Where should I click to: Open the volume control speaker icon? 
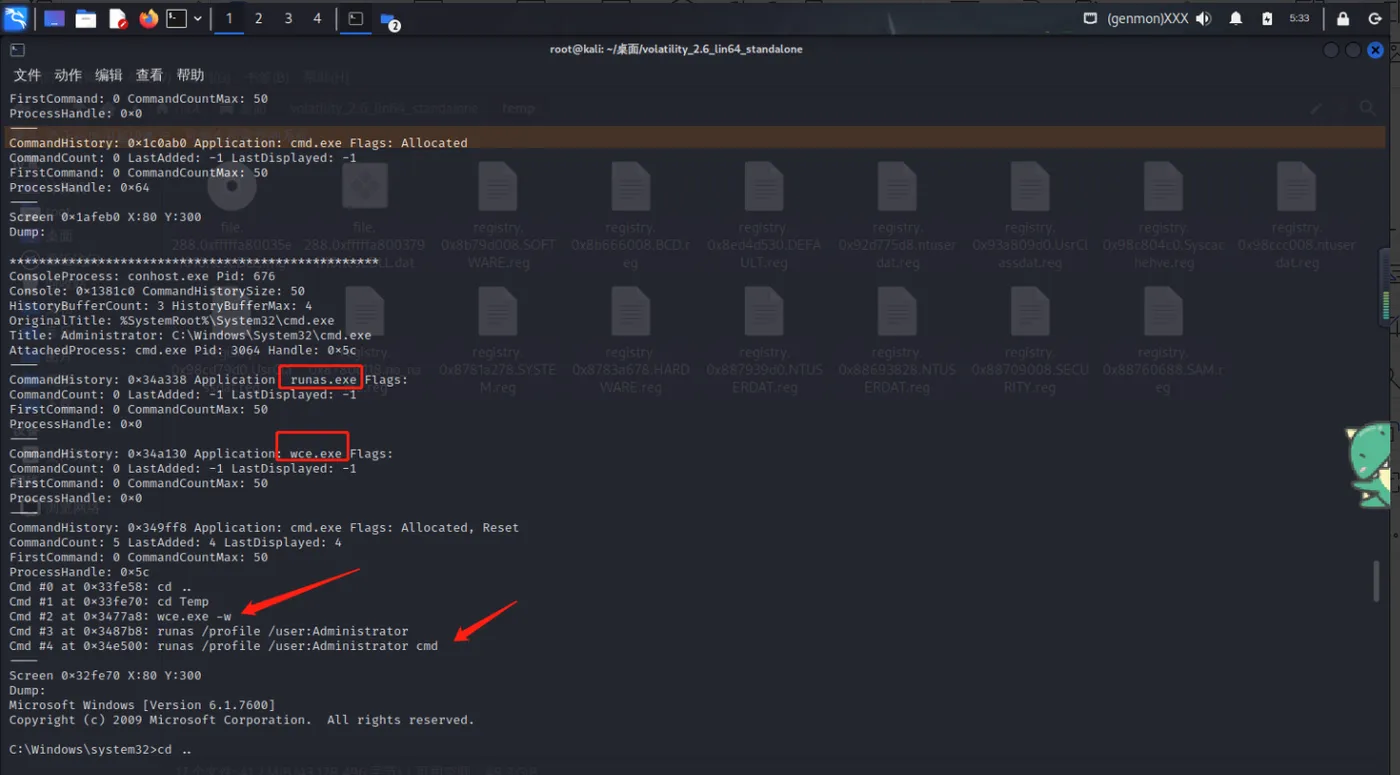pyautogui.click(x=1203, y=18)
